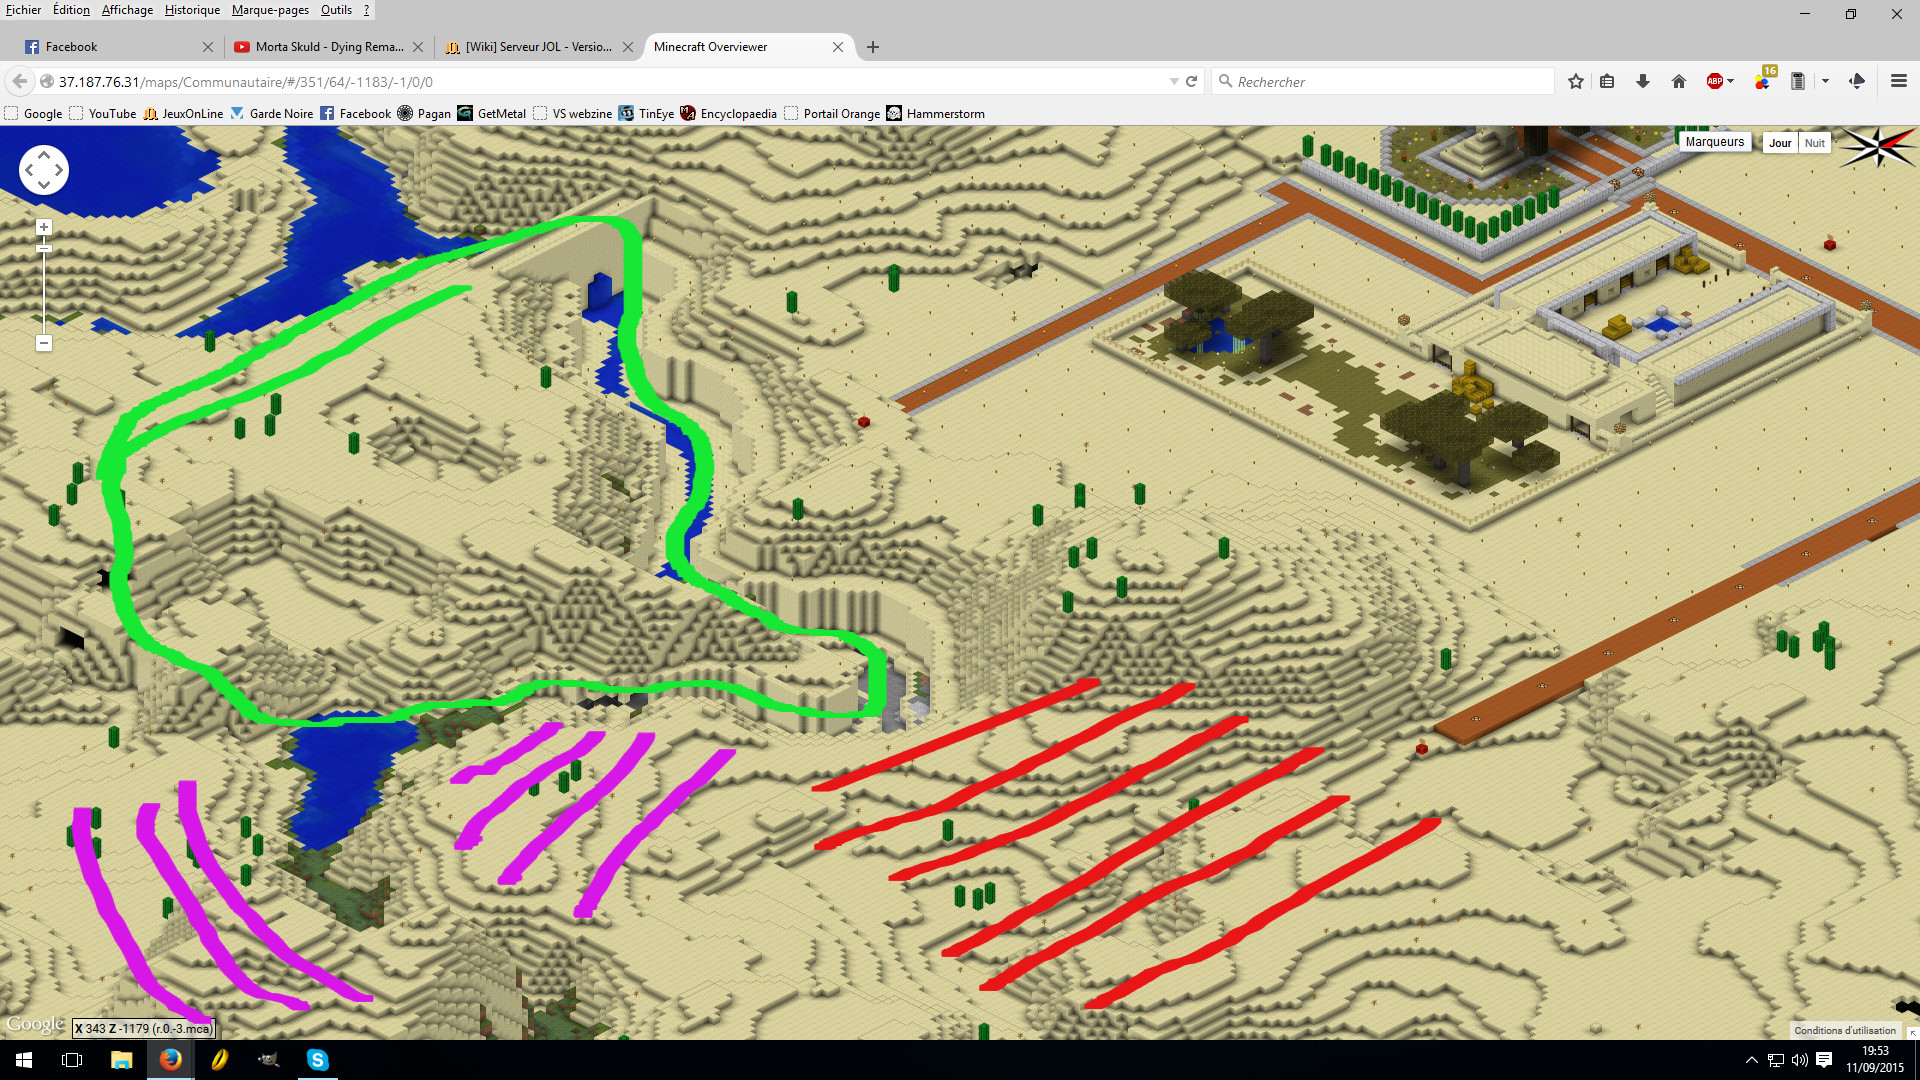Open the Marqueurs overlay list

click(1714, 142)
